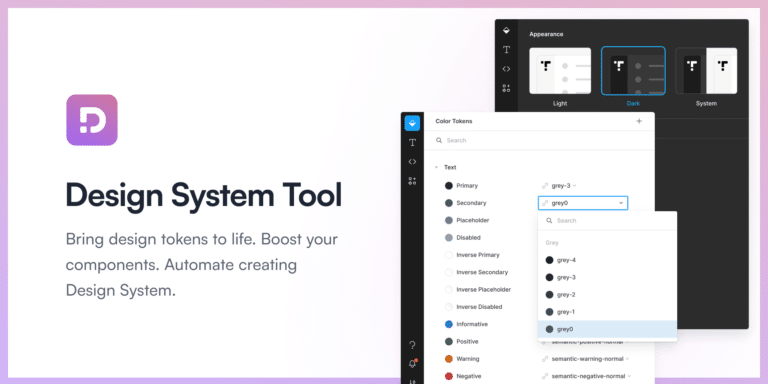Click the Inverse Secondary white swatch

tap(449, 272)
